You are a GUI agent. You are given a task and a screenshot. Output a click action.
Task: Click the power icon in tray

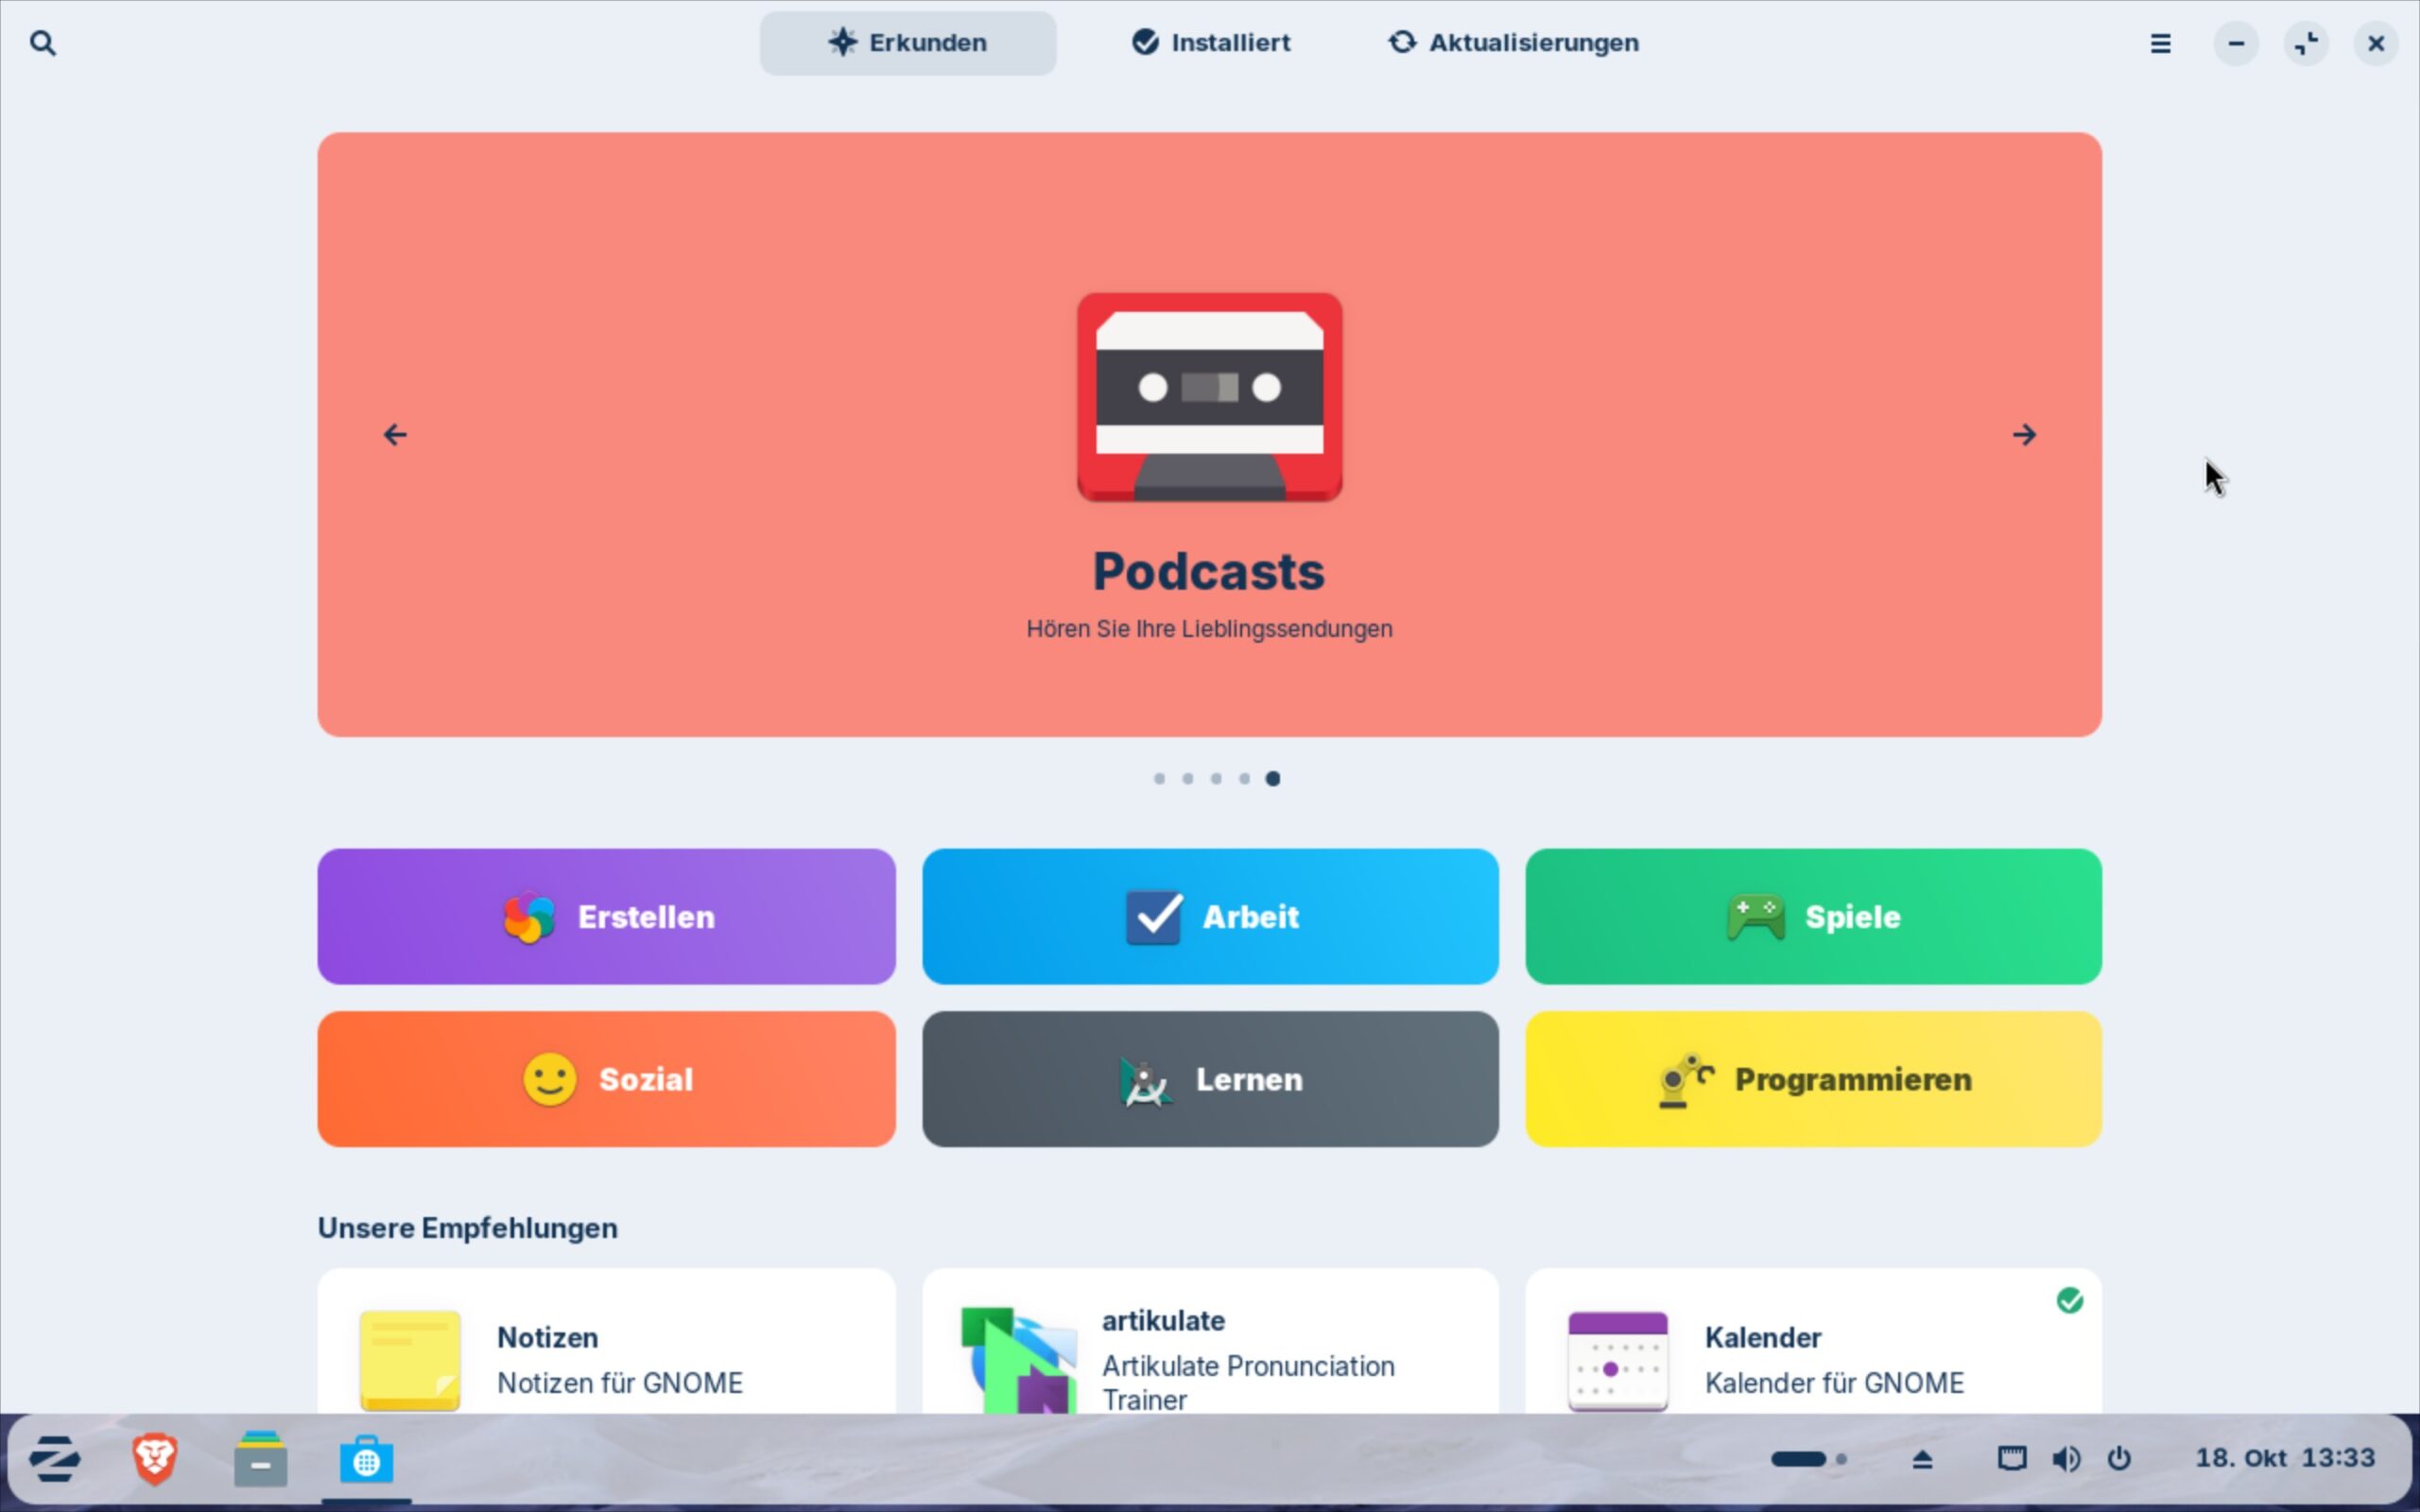pyautogui.click(x=2119, y=1459)
